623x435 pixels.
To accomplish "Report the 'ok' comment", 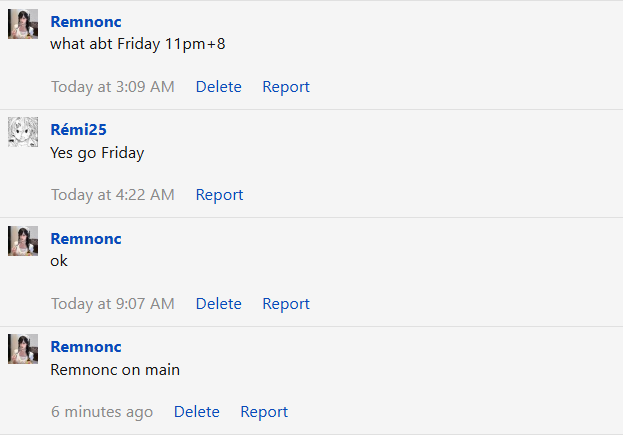I will [286, 304].
